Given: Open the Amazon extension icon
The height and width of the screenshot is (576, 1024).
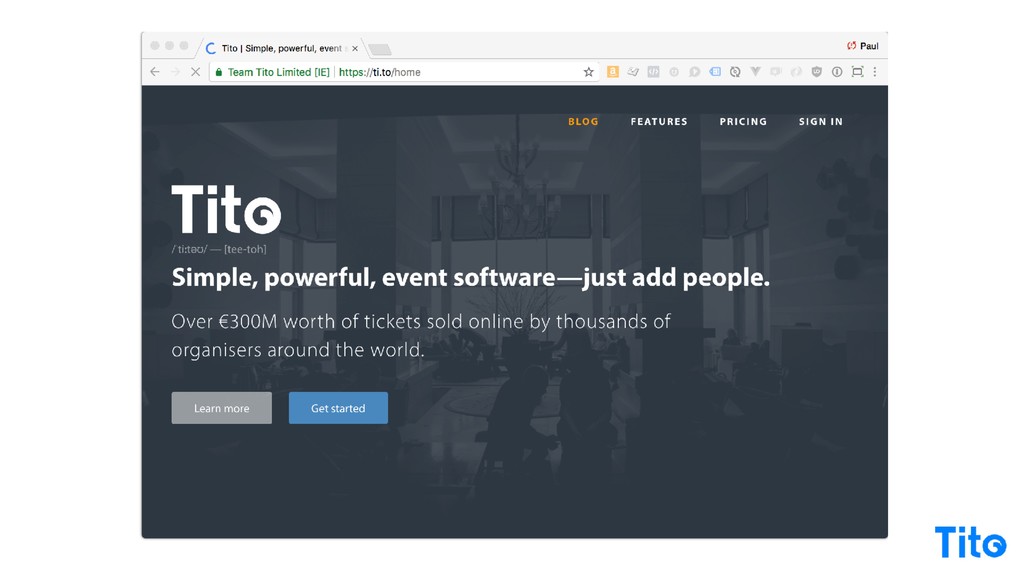Looking at the screenshot, I should (613, 72).
